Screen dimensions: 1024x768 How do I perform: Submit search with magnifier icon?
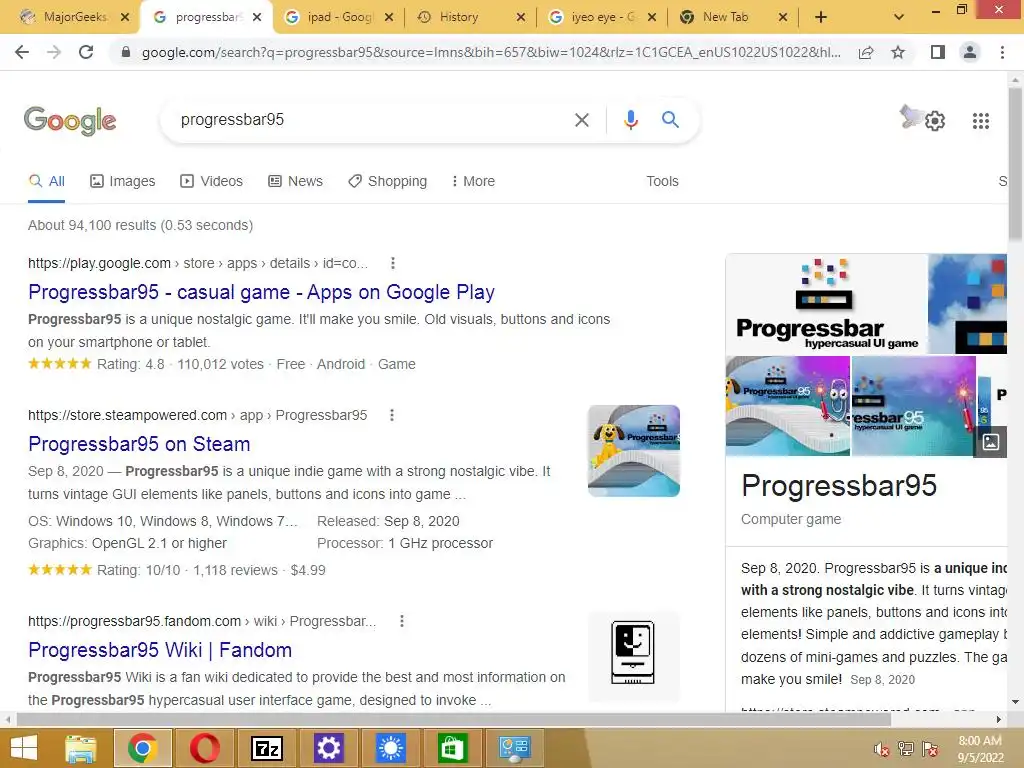670,120
